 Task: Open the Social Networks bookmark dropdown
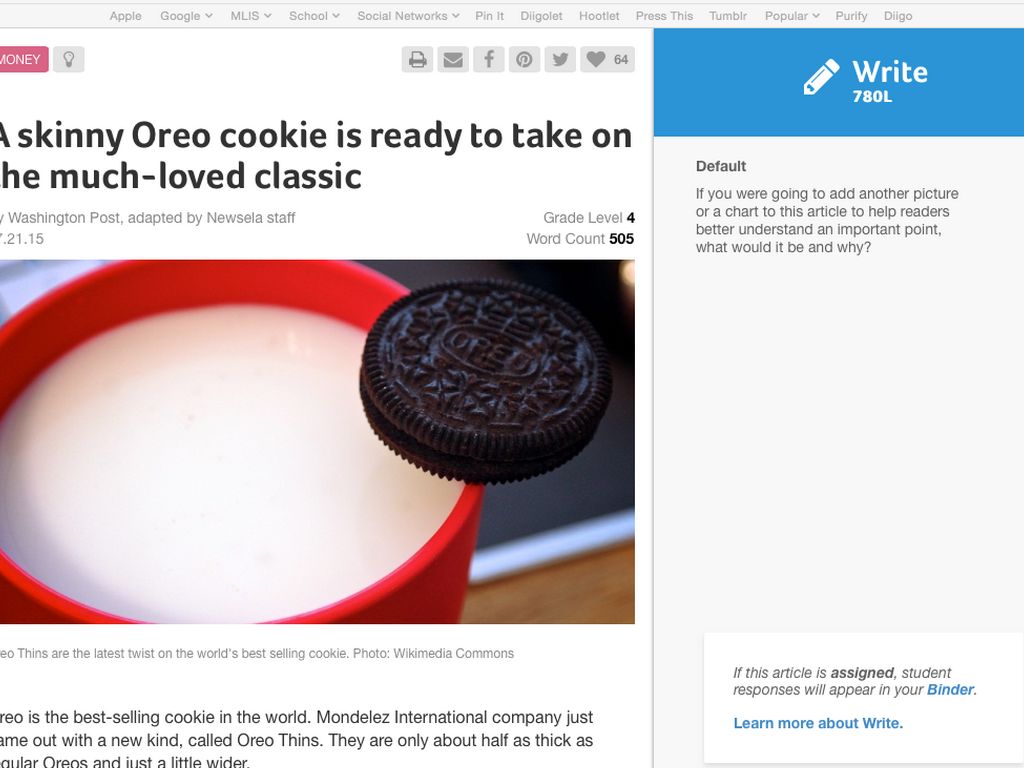pos(408,16)
